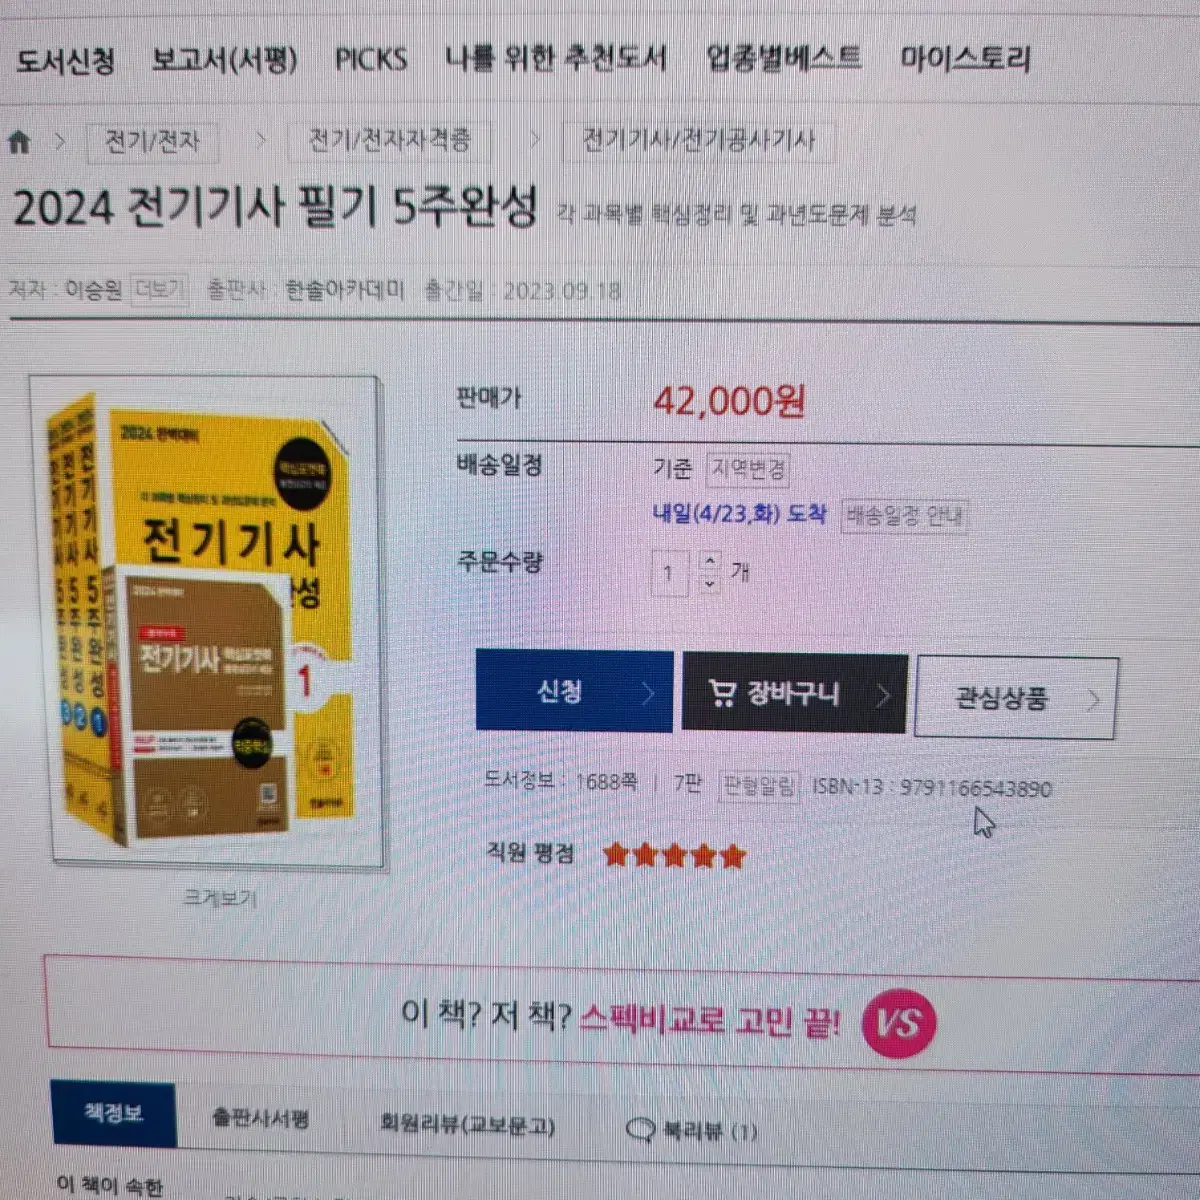The width and height of the screenshot is (1200, 1200).
Task: Open the 도서신청 menu
Action: pos(65,61)
